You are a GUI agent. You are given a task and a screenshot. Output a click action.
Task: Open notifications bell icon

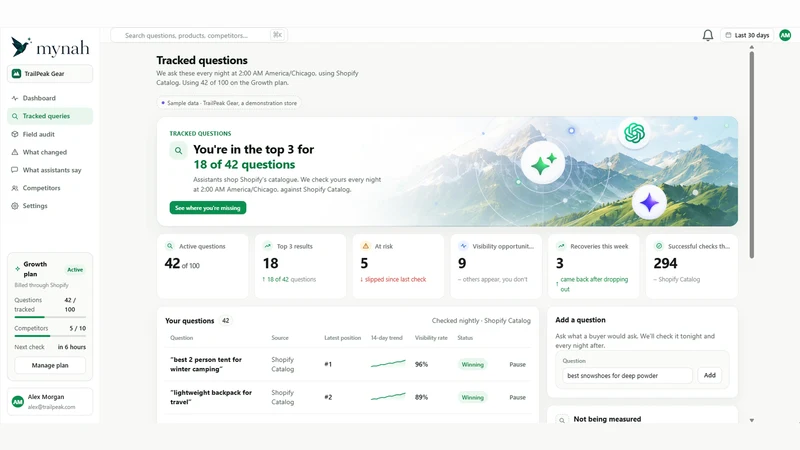(x=707, y=35)
